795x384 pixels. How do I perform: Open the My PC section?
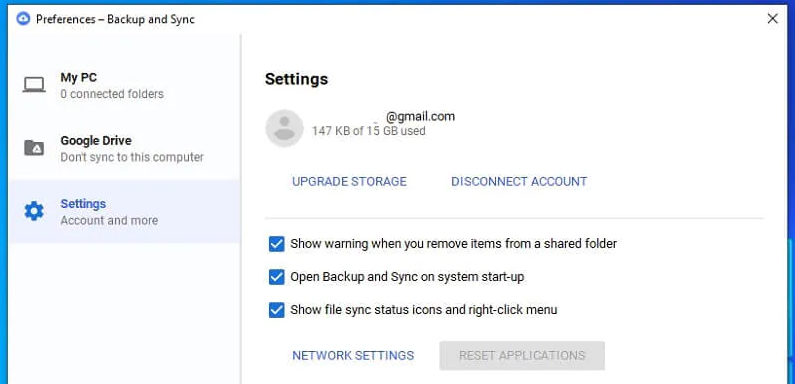click(124, 85)
